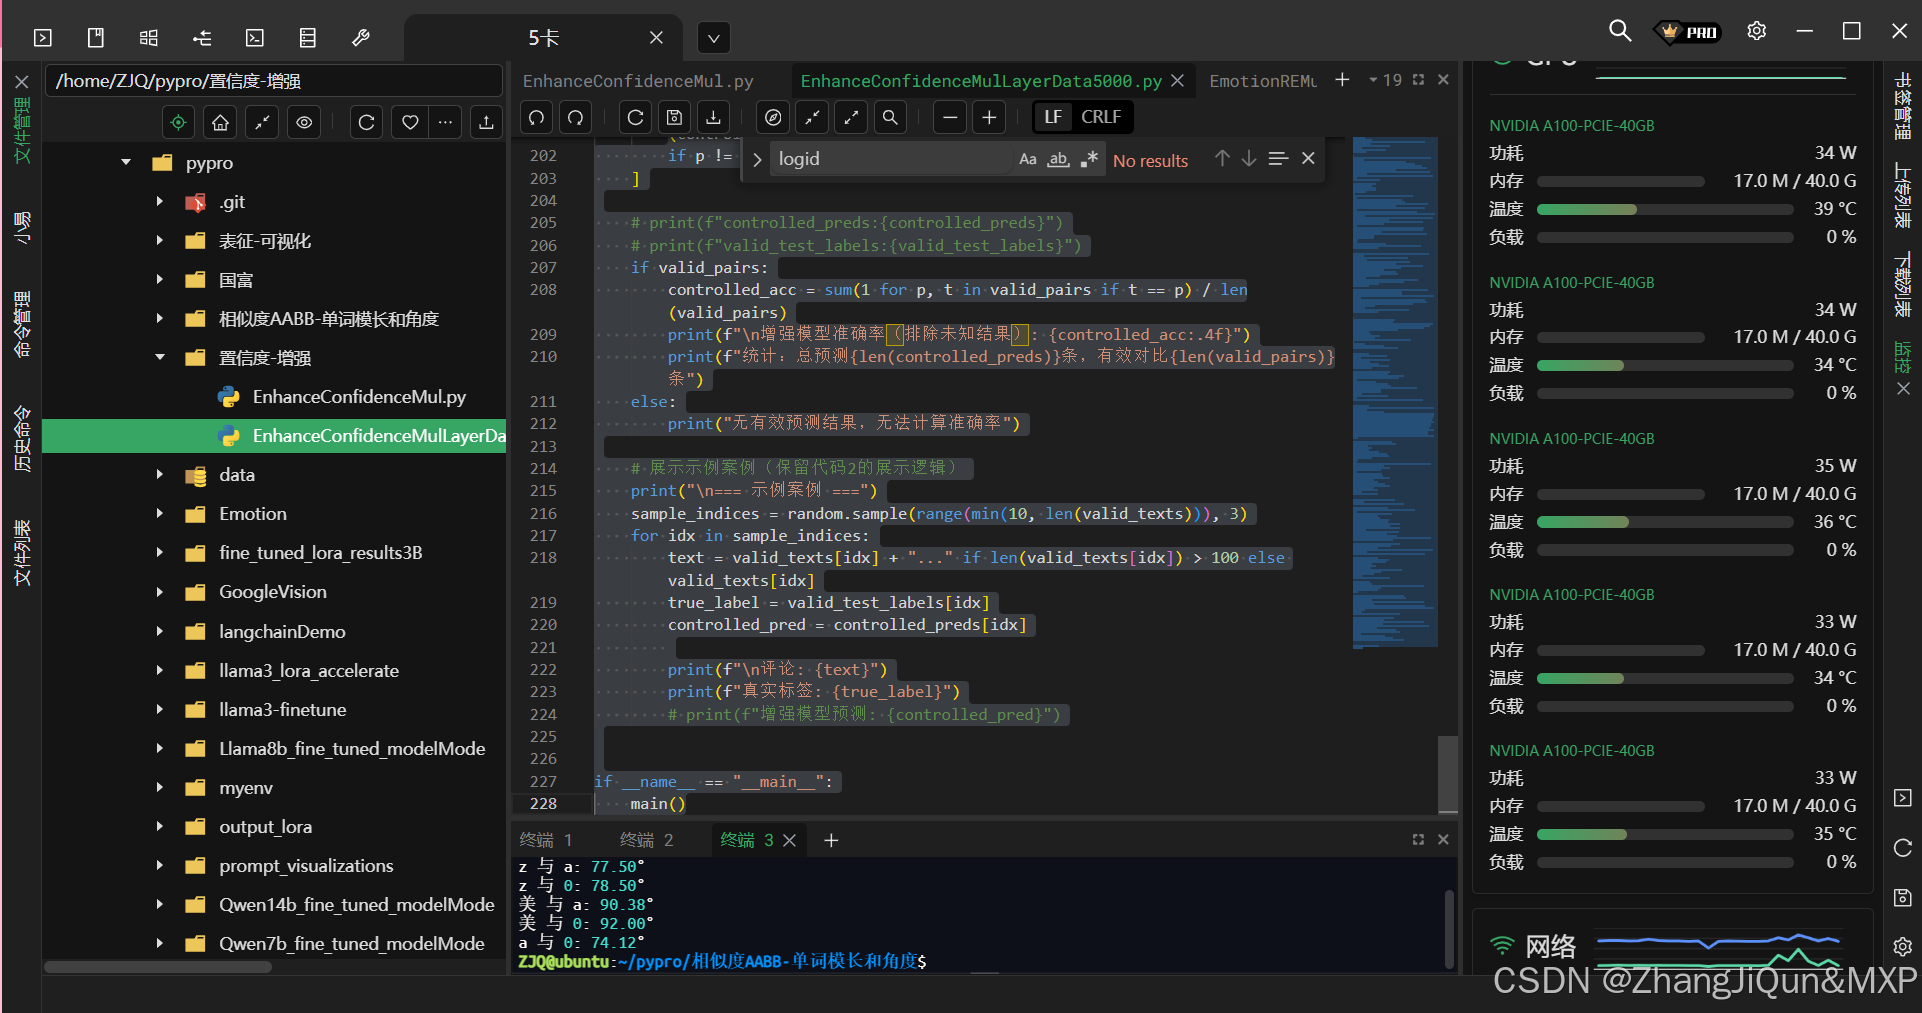
Task: Toggle hidden files with the eye icon
Action: point(304,122)
